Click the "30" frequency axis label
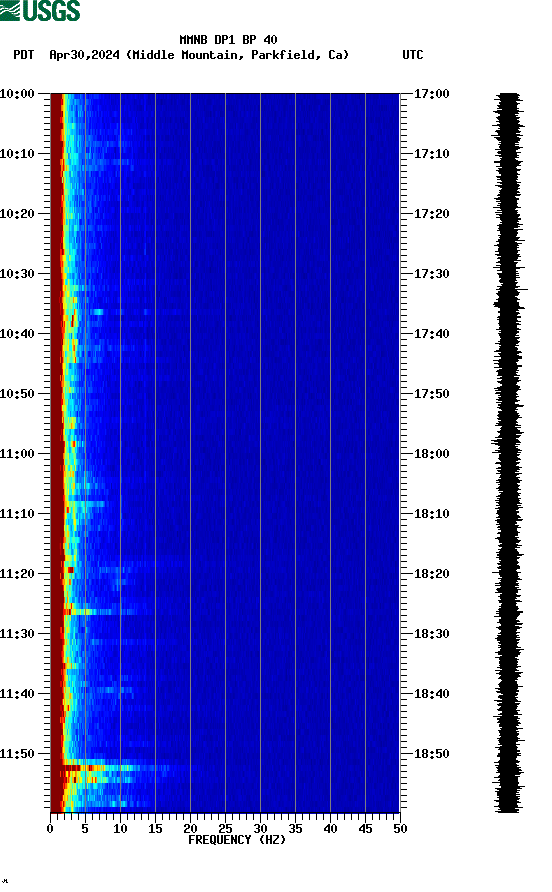Screen dimensions: 552x892 pos(261,829)
